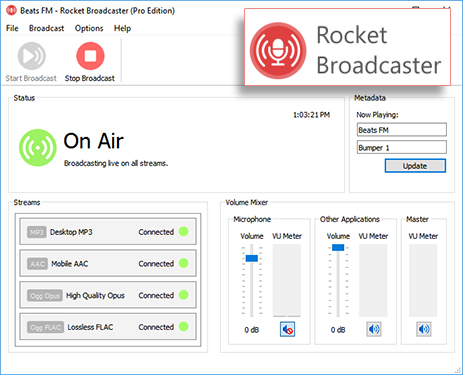Screen dimensions: 463x375
Task: Click the Other Applications volume slider handle
Action: click(338, 247)
